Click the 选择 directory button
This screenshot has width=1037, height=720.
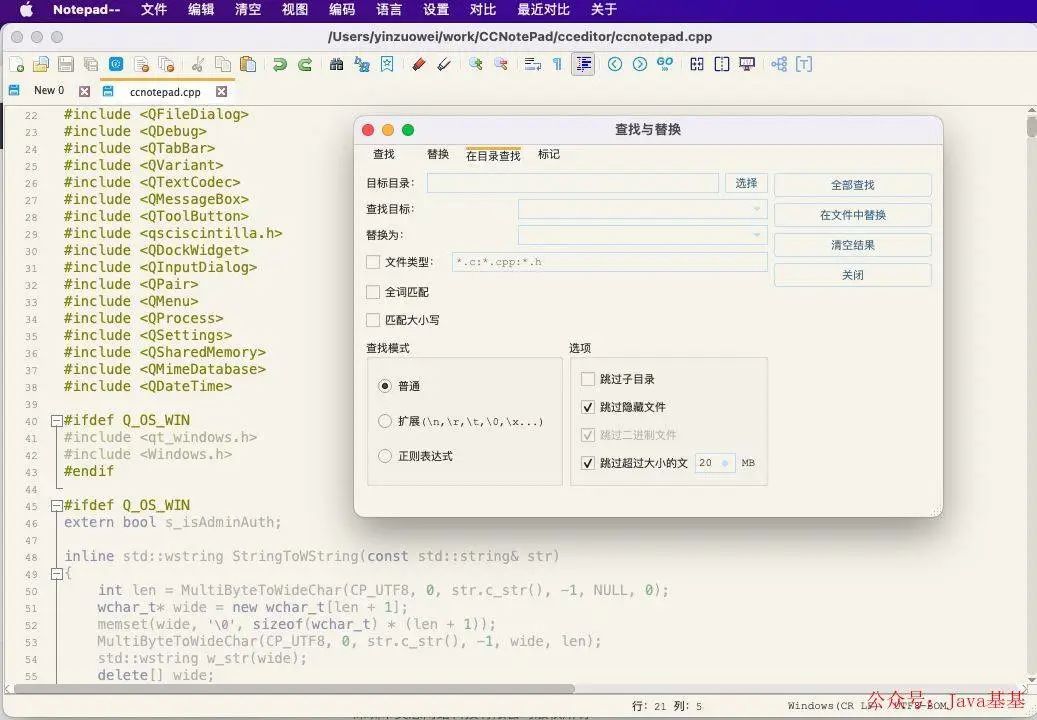coord(746,183)
